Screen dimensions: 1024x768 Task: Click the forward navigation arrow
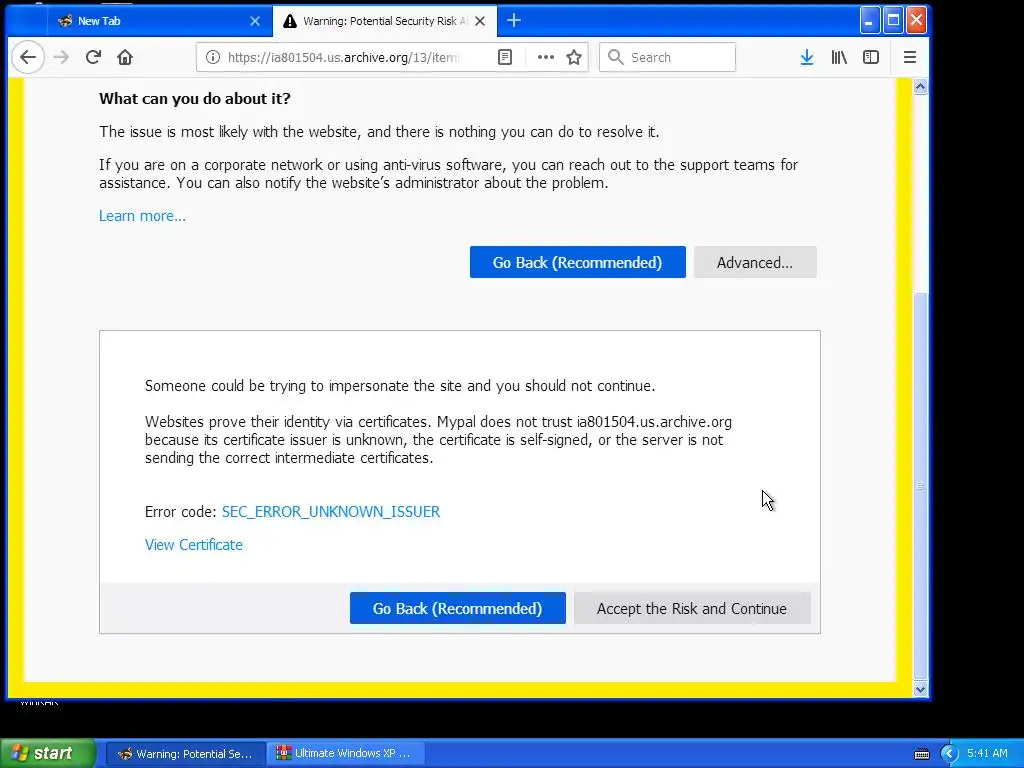(x=61, y=57)
